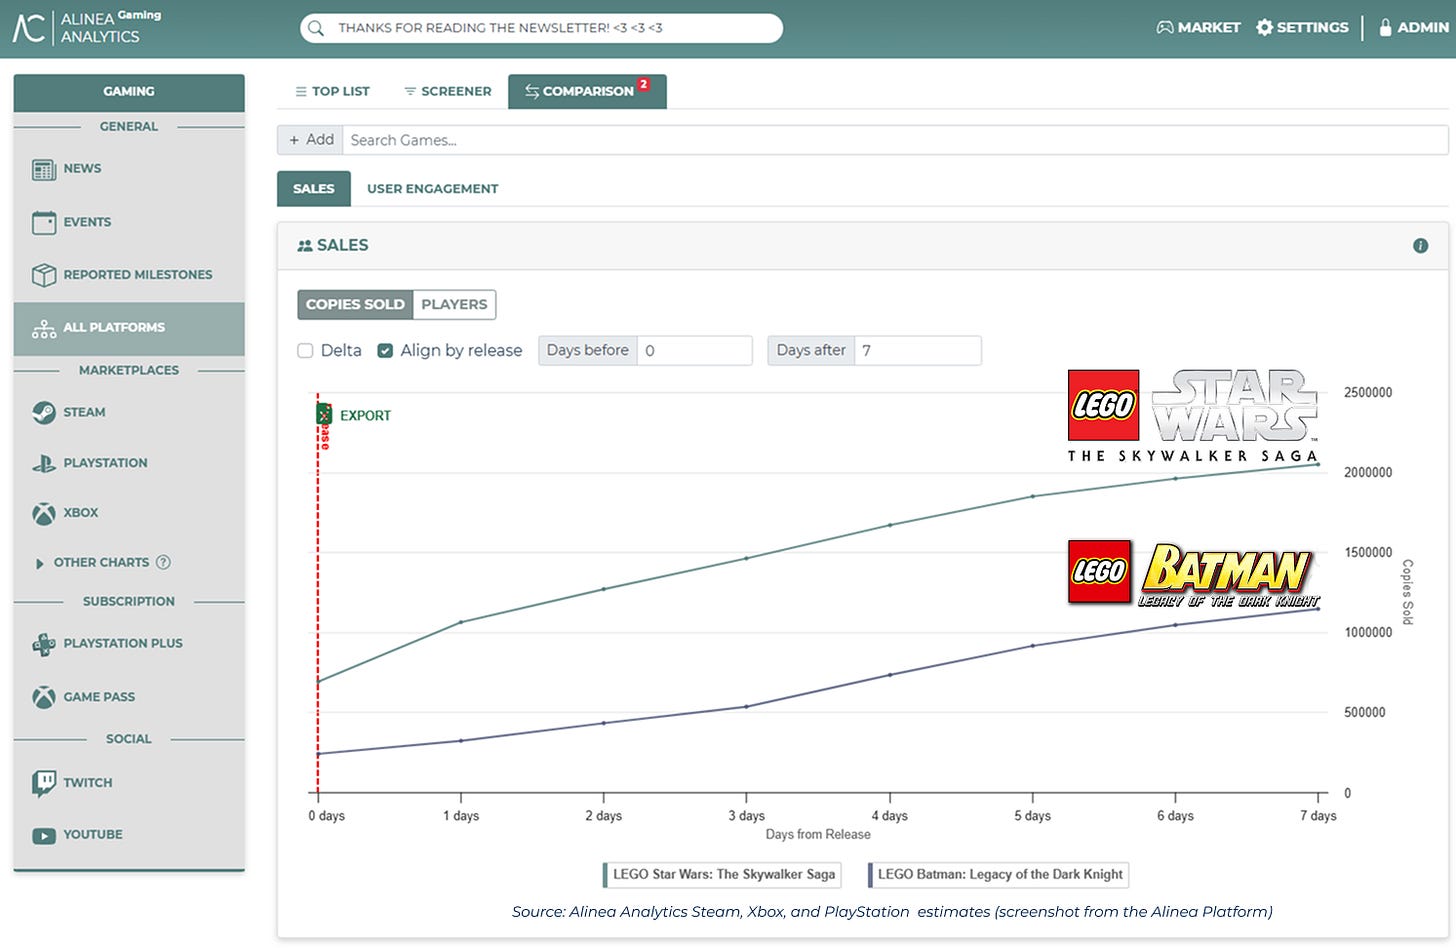The width and height of the screenshot is (1456, 948).
Task: Click the PlayStation logo icon
Action: tap(44, 463)
